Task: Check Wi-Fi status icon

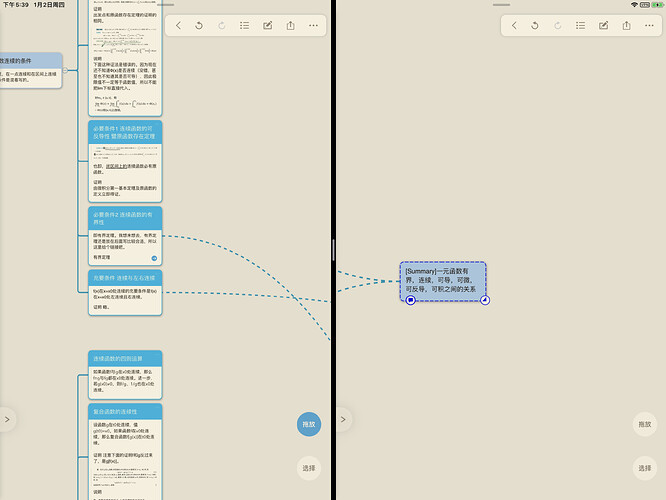Action: tap(634, 5)
